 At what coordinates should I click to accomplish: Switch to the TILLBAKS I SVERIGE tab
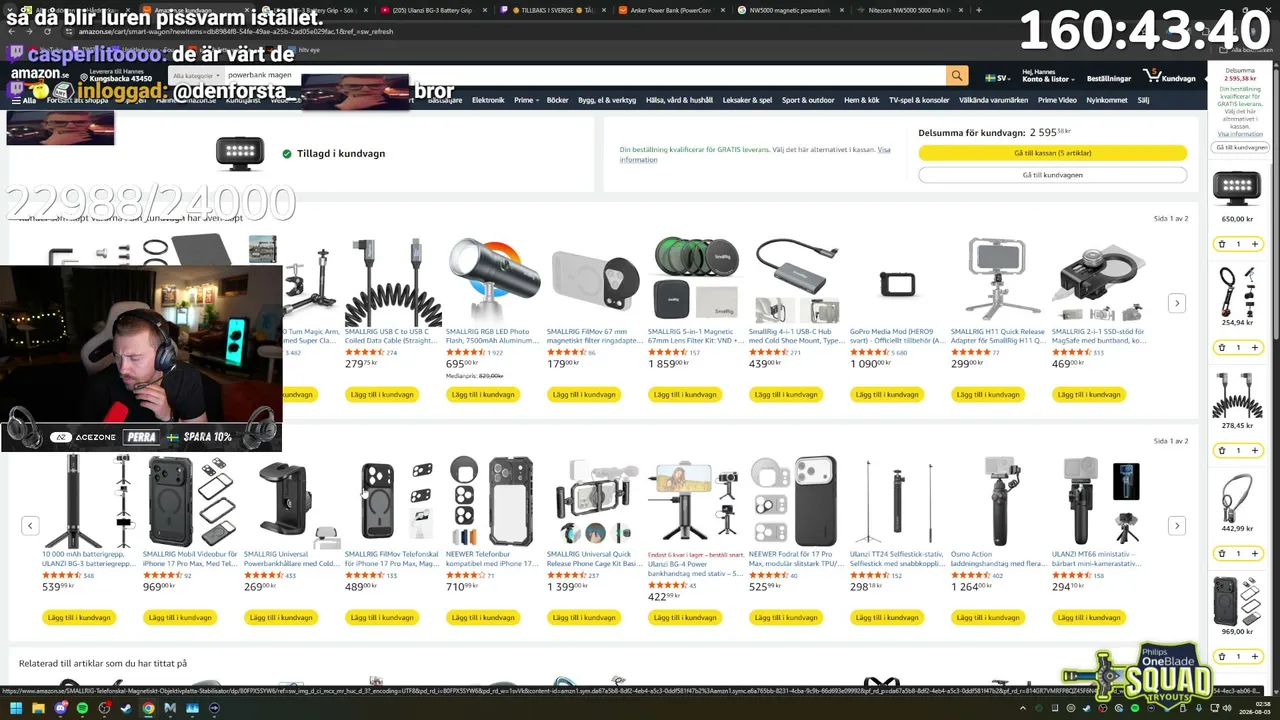coord(553,10)
